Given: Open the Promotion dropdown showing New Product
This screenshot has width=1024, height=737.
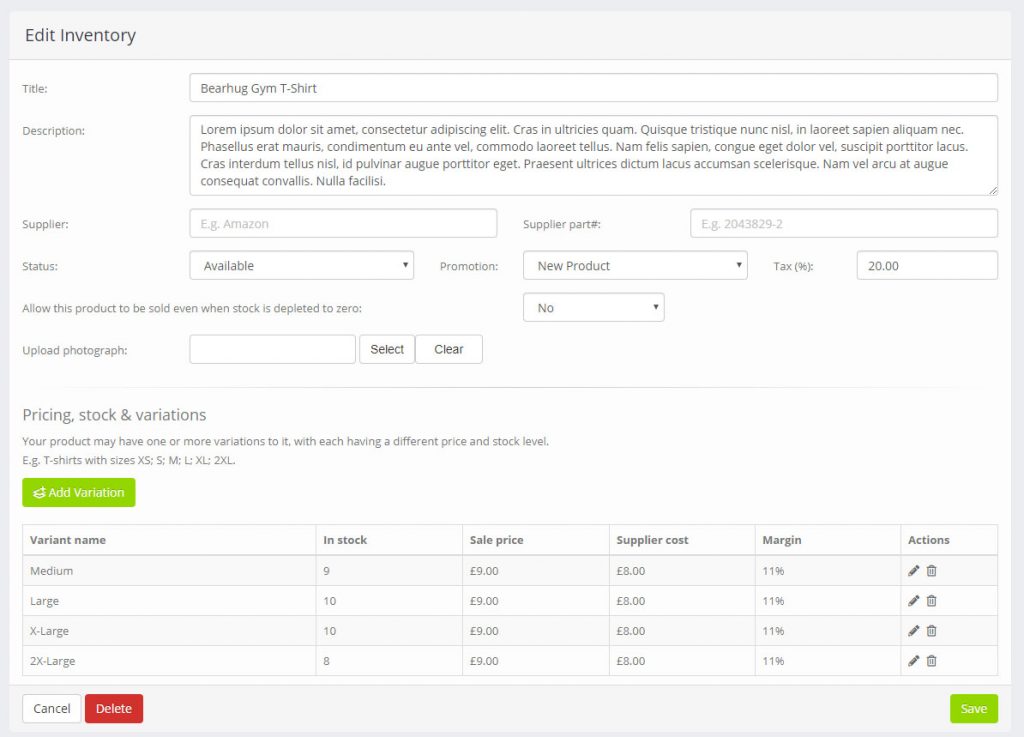Looking at the screenshot, I should click(635, 265).
